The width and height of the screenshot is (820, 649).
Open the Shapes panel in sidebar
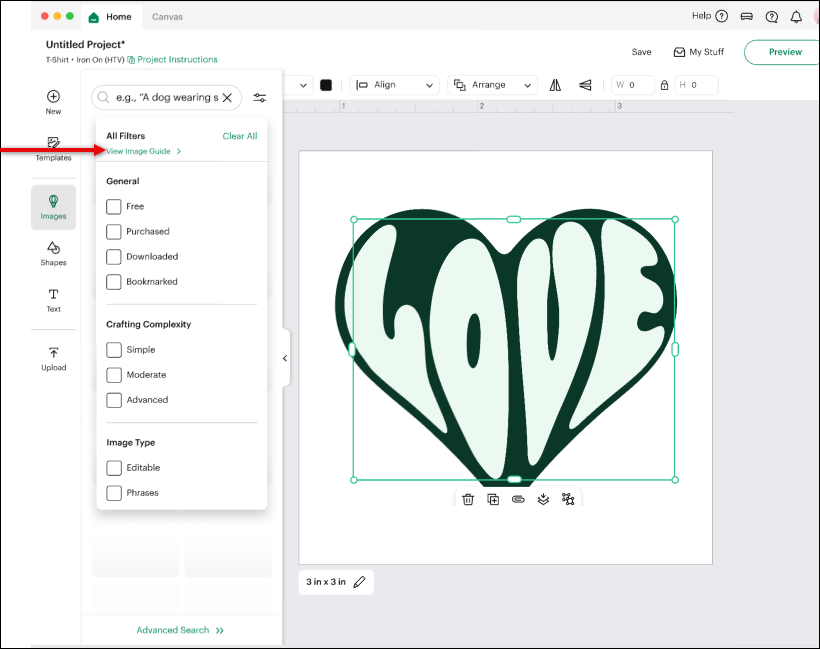tap(53, 253)
